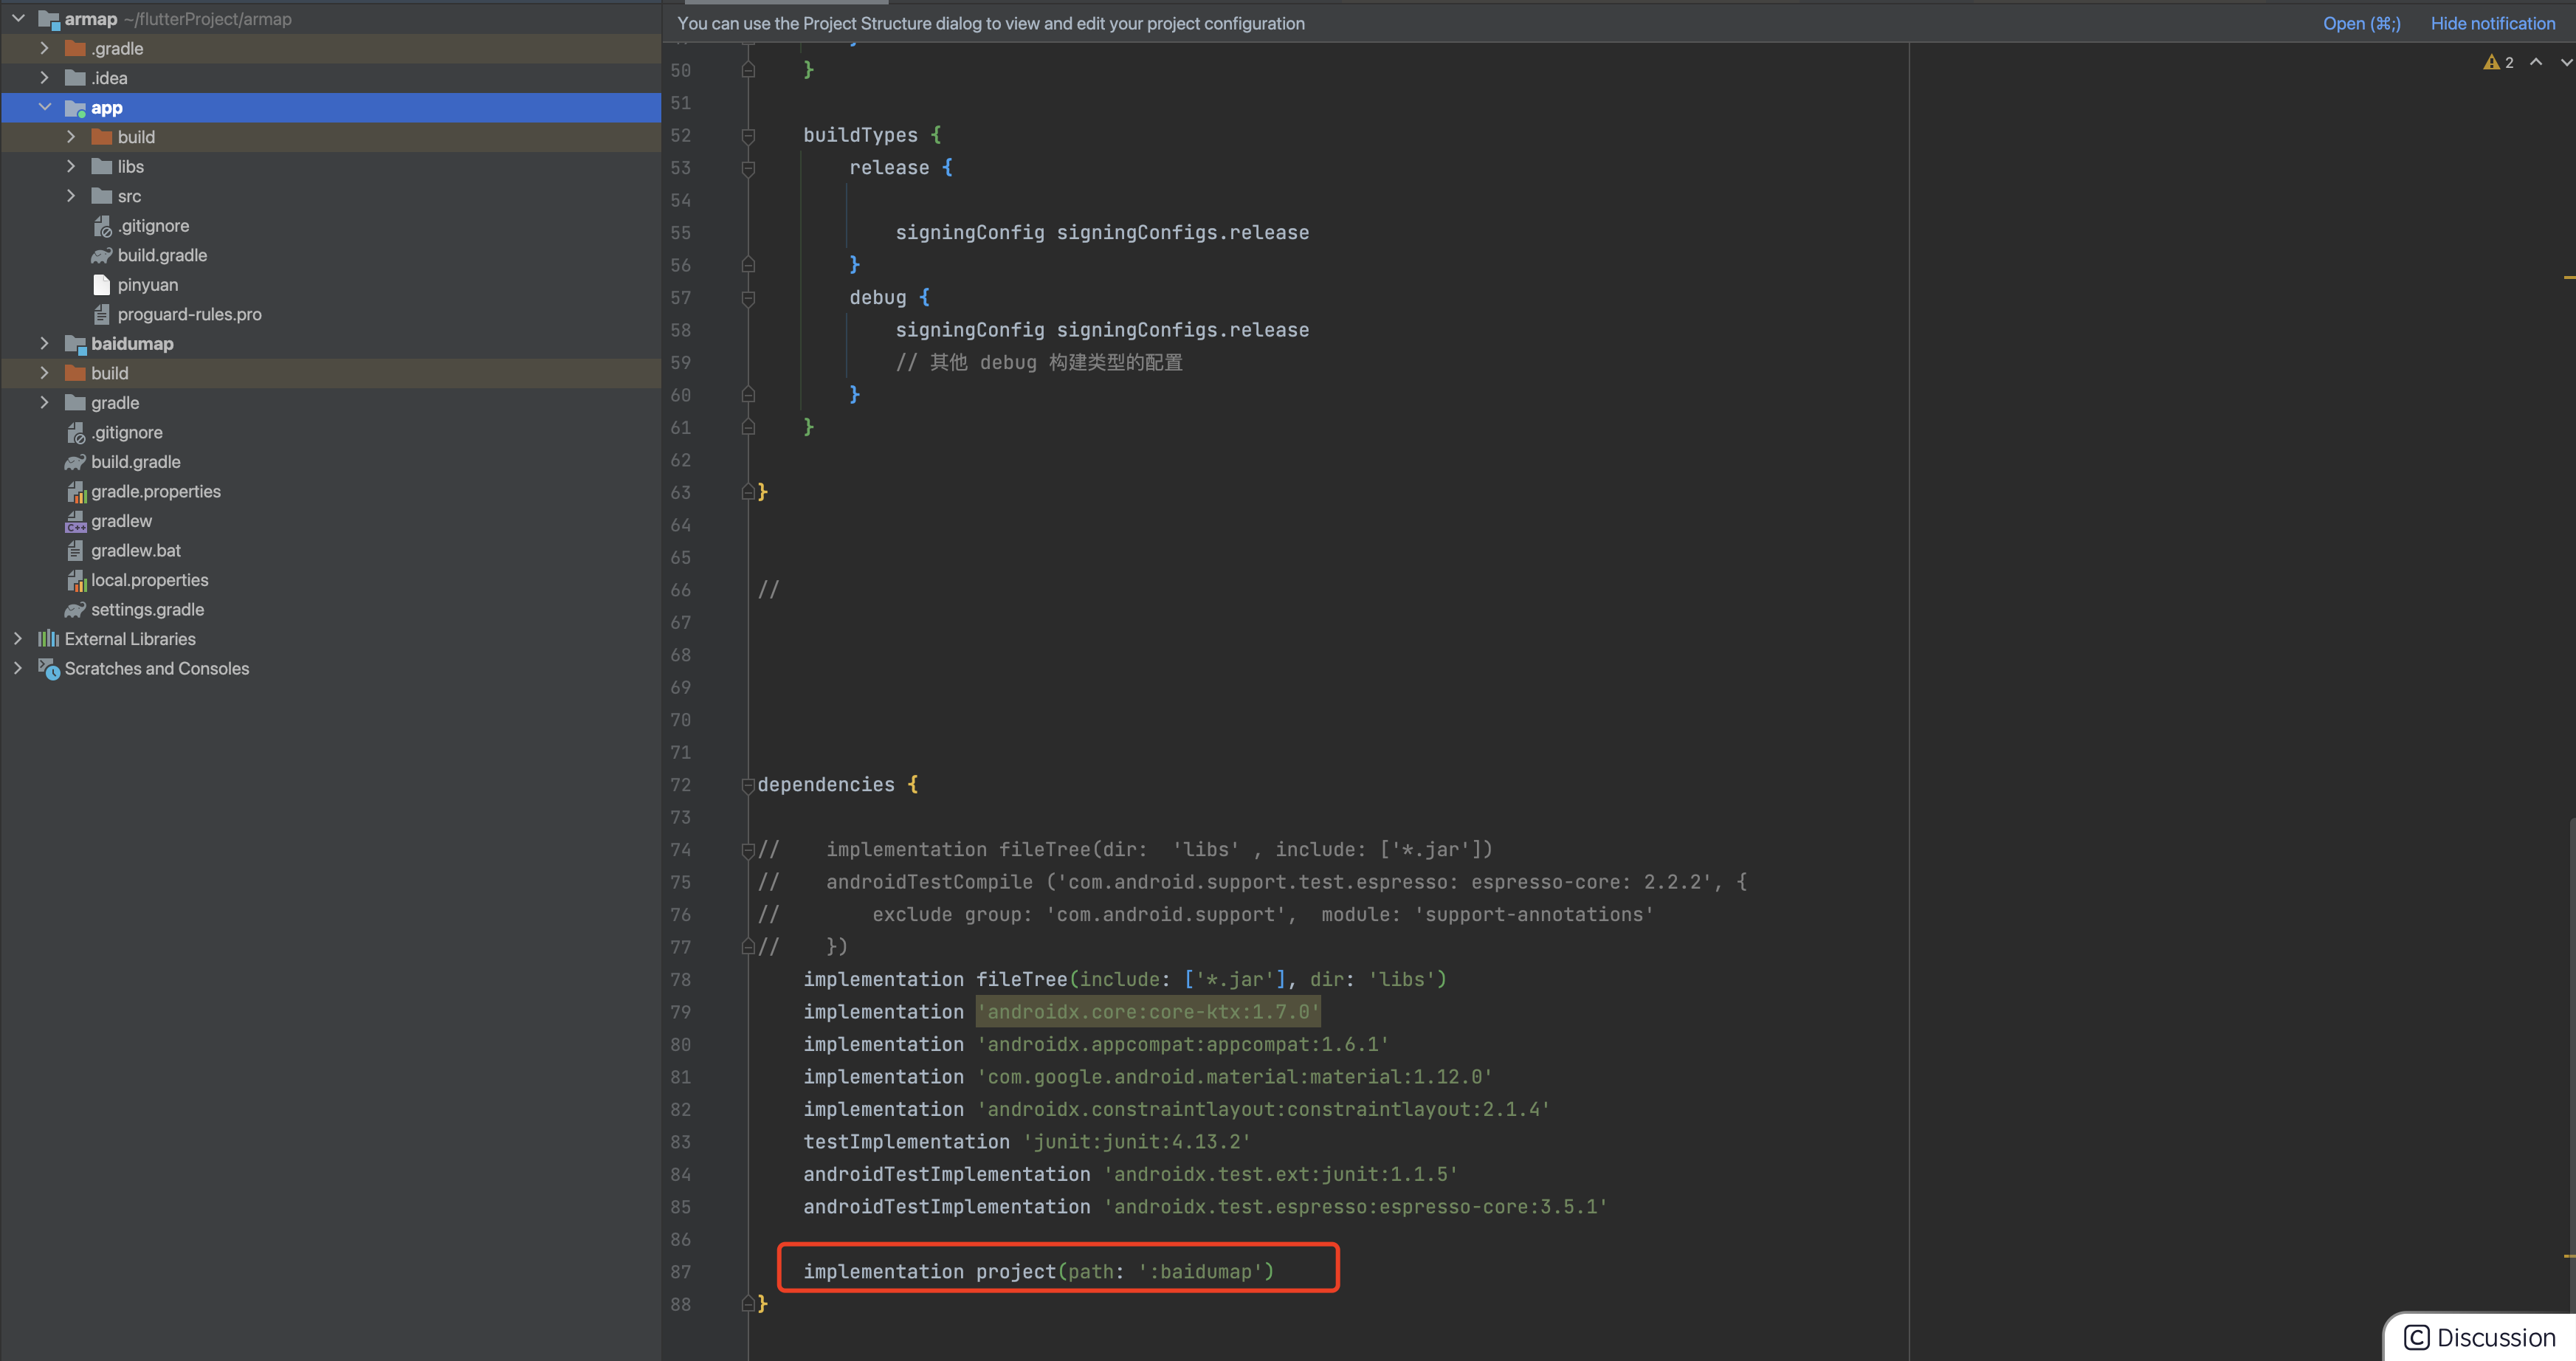Expand the gradle folder in project root
This screenshot has height=1361, width=2576.
tap(44, 402)
